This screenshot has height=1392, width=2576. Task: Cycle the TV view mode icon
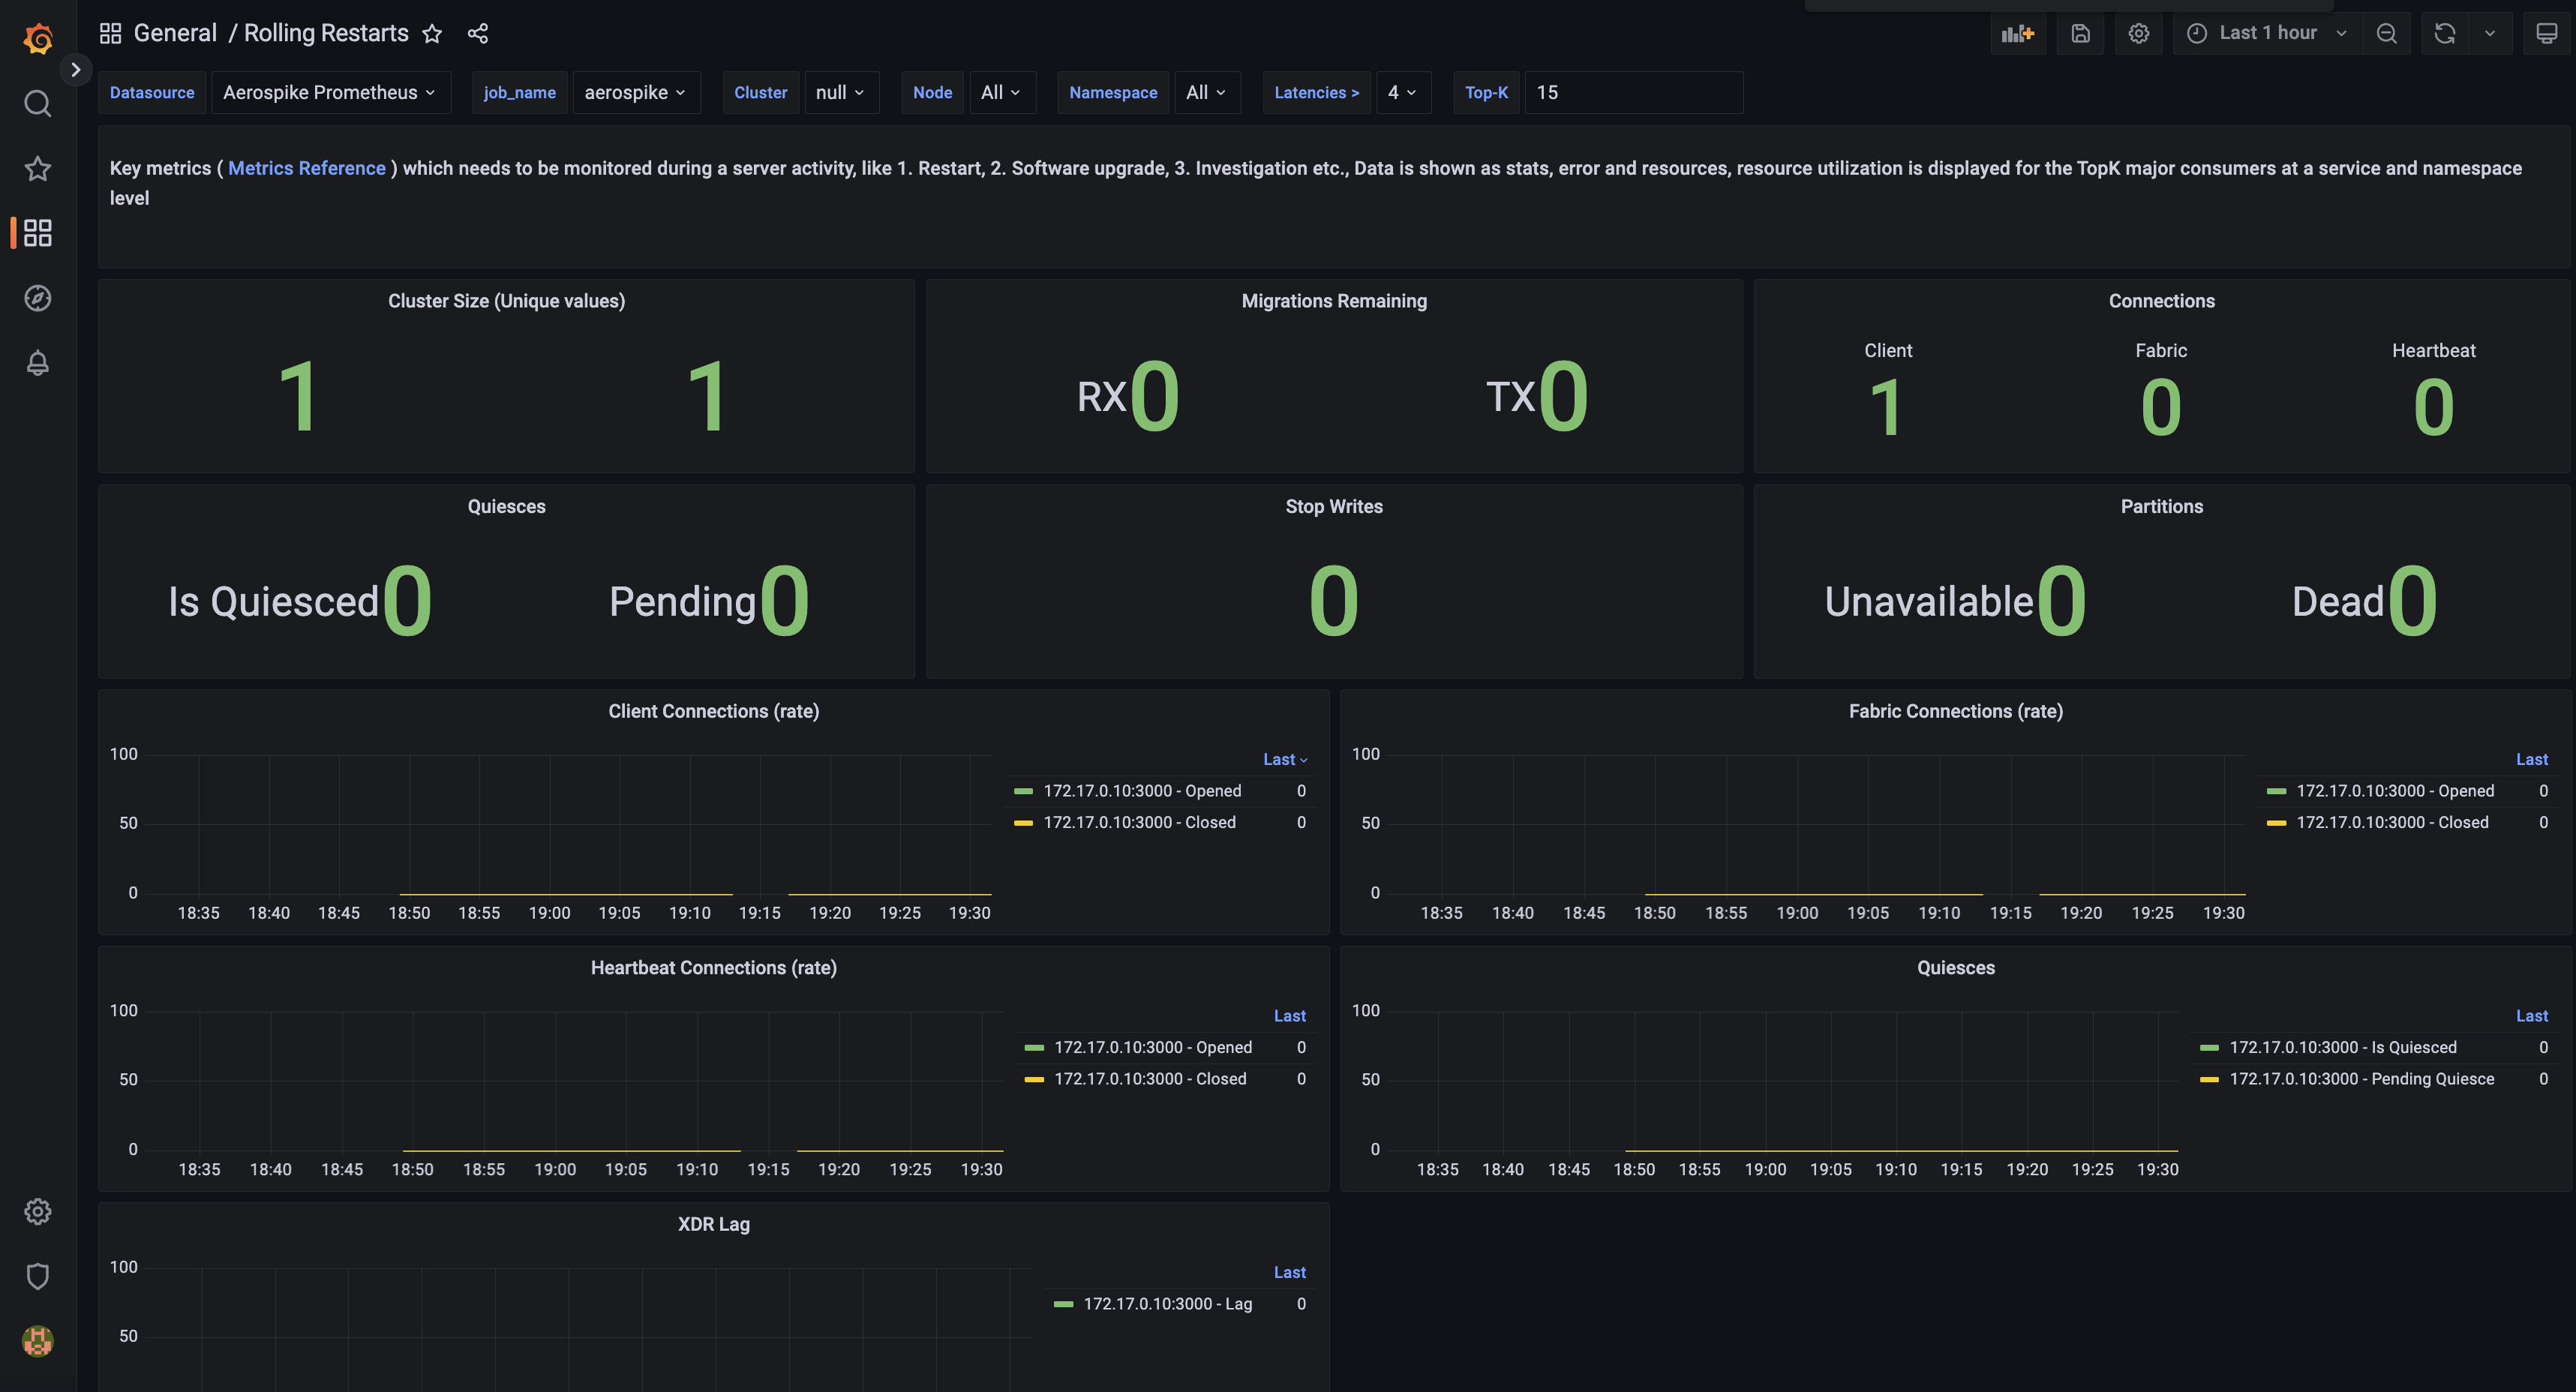point(2546,34)
